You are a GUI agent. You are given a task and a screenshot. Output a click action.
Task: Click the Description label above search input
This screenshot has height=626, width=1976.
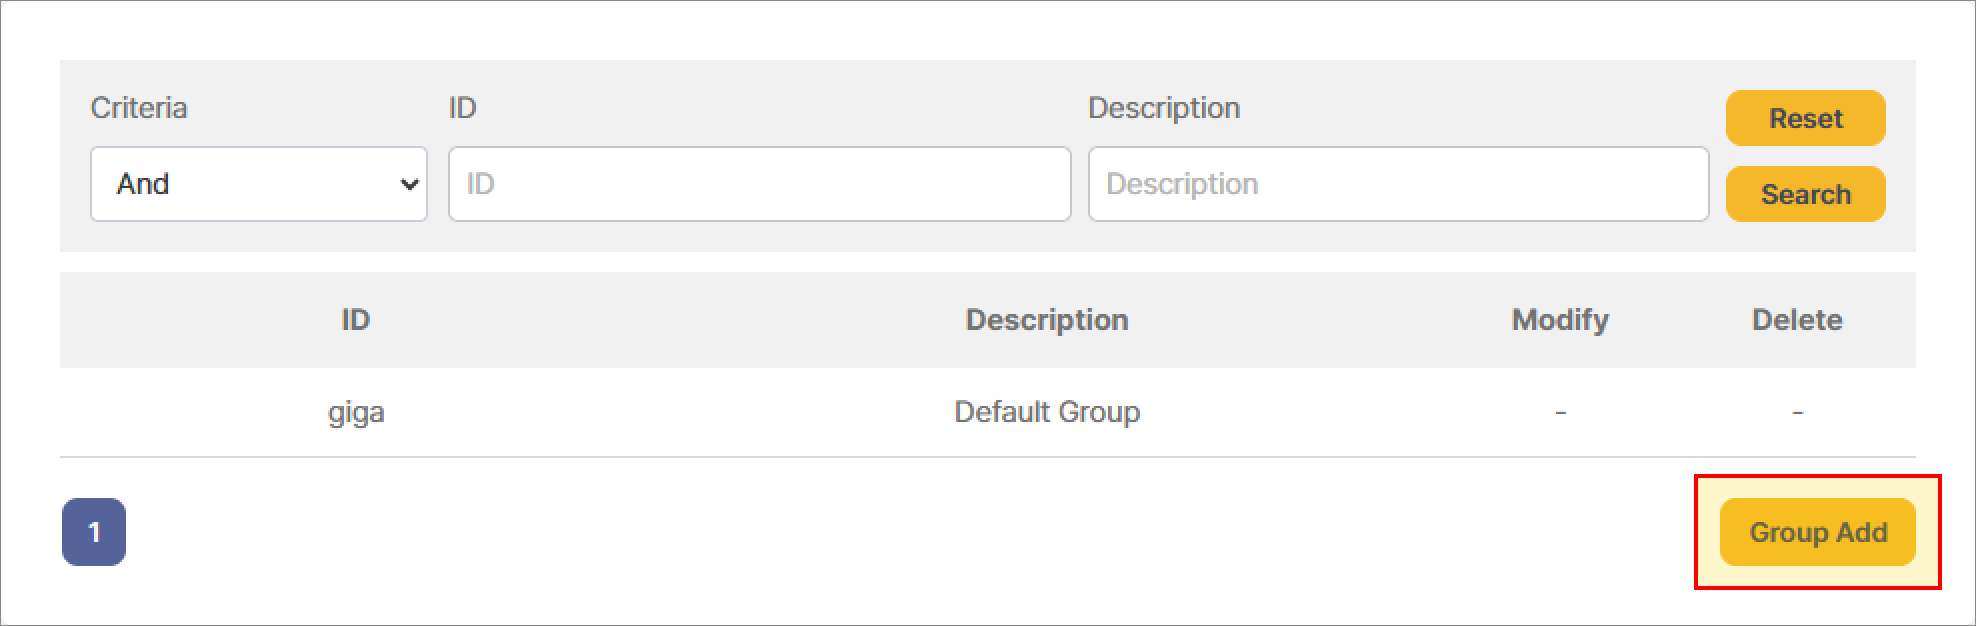1163,108
